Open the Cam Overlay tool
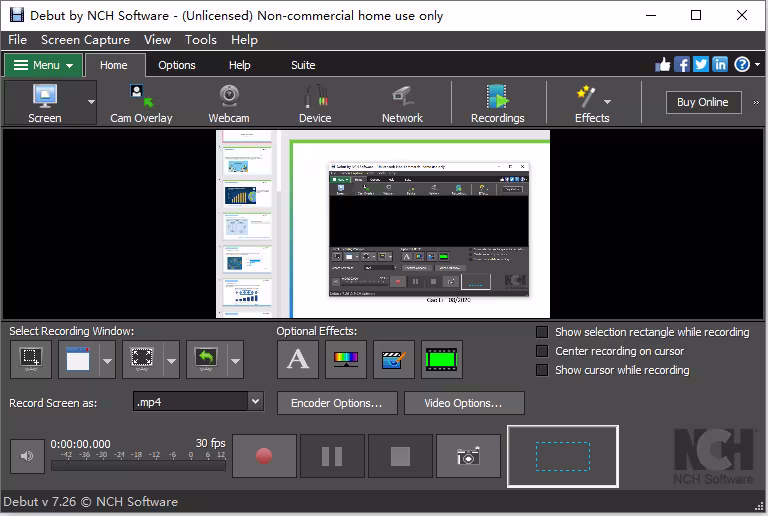Image resolution: width=768 pixels, height=516 pixels. click(141, 103)
